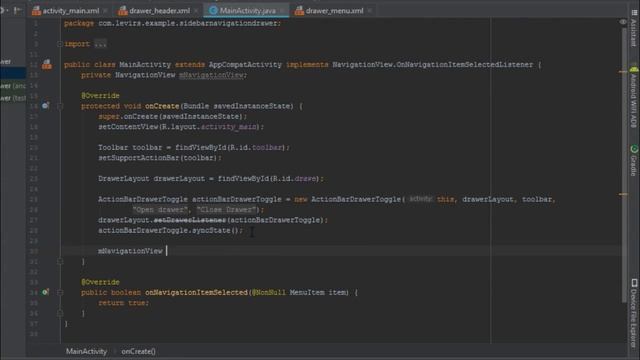Select the MainActivity.java tab
The height and width of the screenshot is (360, 640).
[247, 11]
